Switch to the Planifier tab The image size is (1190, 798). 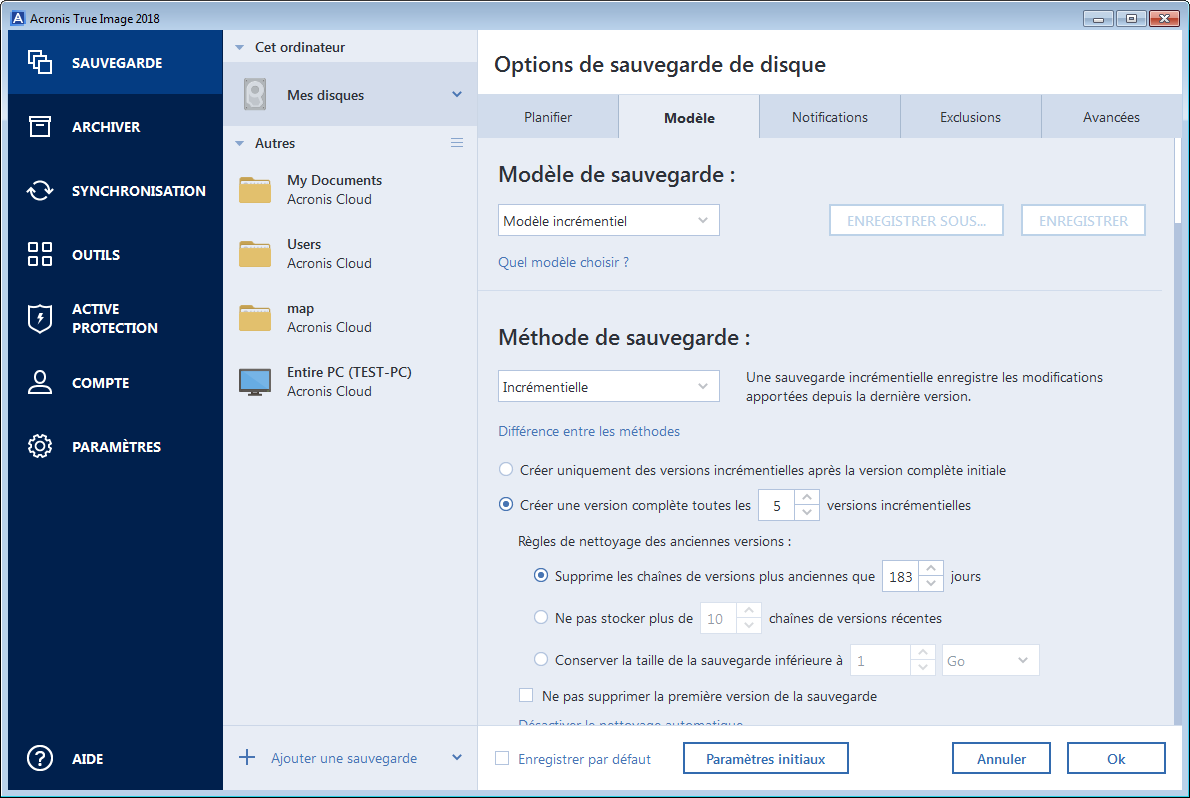point(548,117)
